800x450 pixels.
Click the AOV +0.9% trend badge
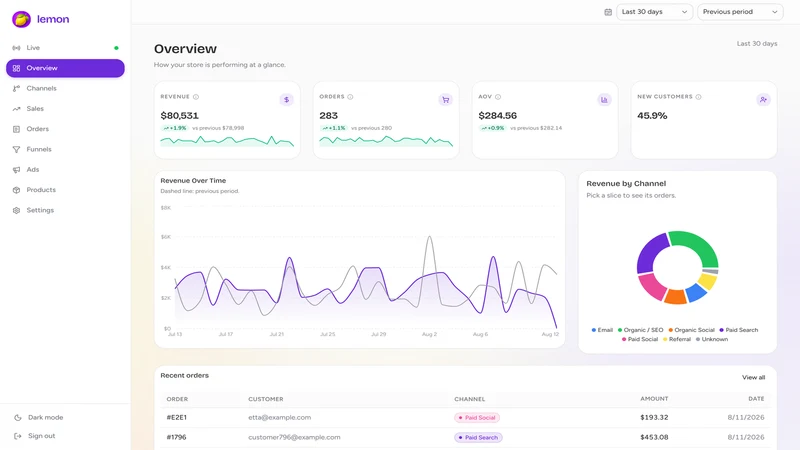pos(493,128)
